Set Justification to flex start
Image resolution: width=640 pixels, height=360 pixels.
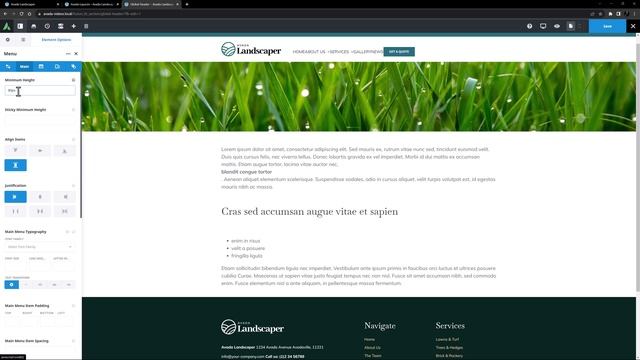coord(16,197)
